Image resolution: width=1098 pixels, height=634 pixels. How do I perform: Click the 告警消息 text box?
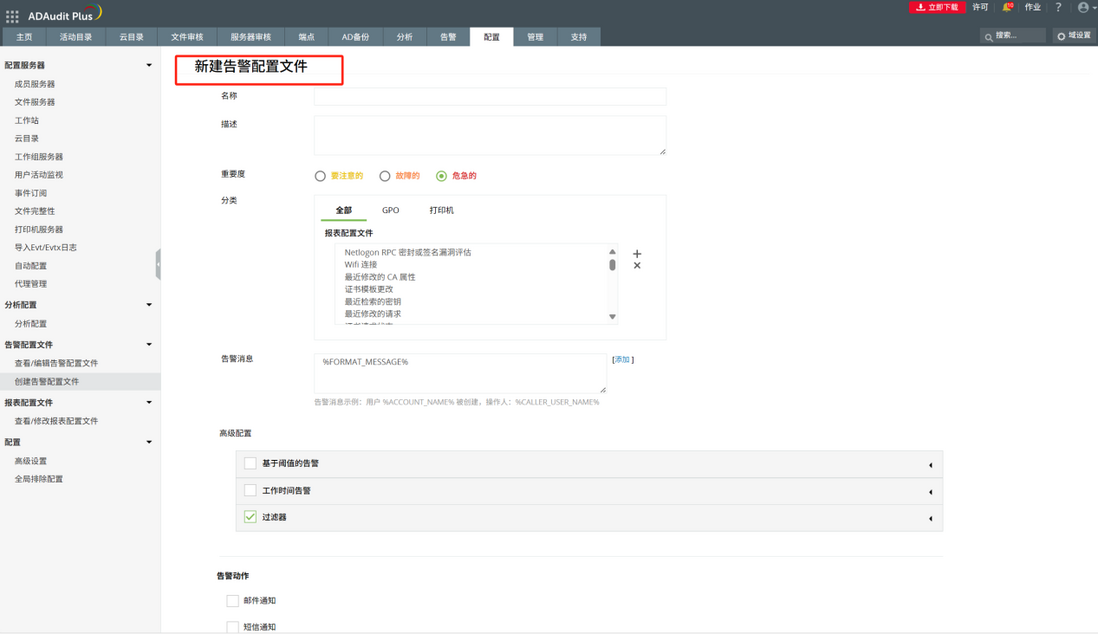click(x=460, y=373)
